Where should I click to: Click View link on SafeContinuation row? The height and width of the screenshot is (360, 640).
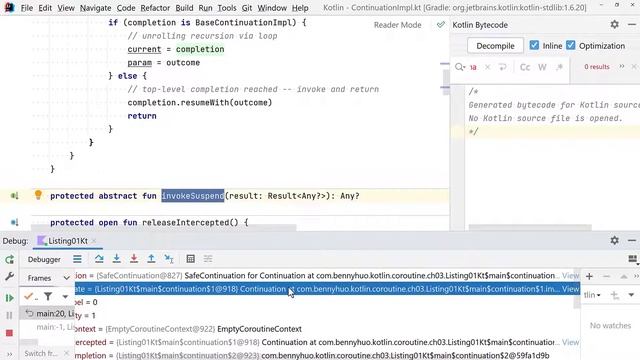click(571, 276)
